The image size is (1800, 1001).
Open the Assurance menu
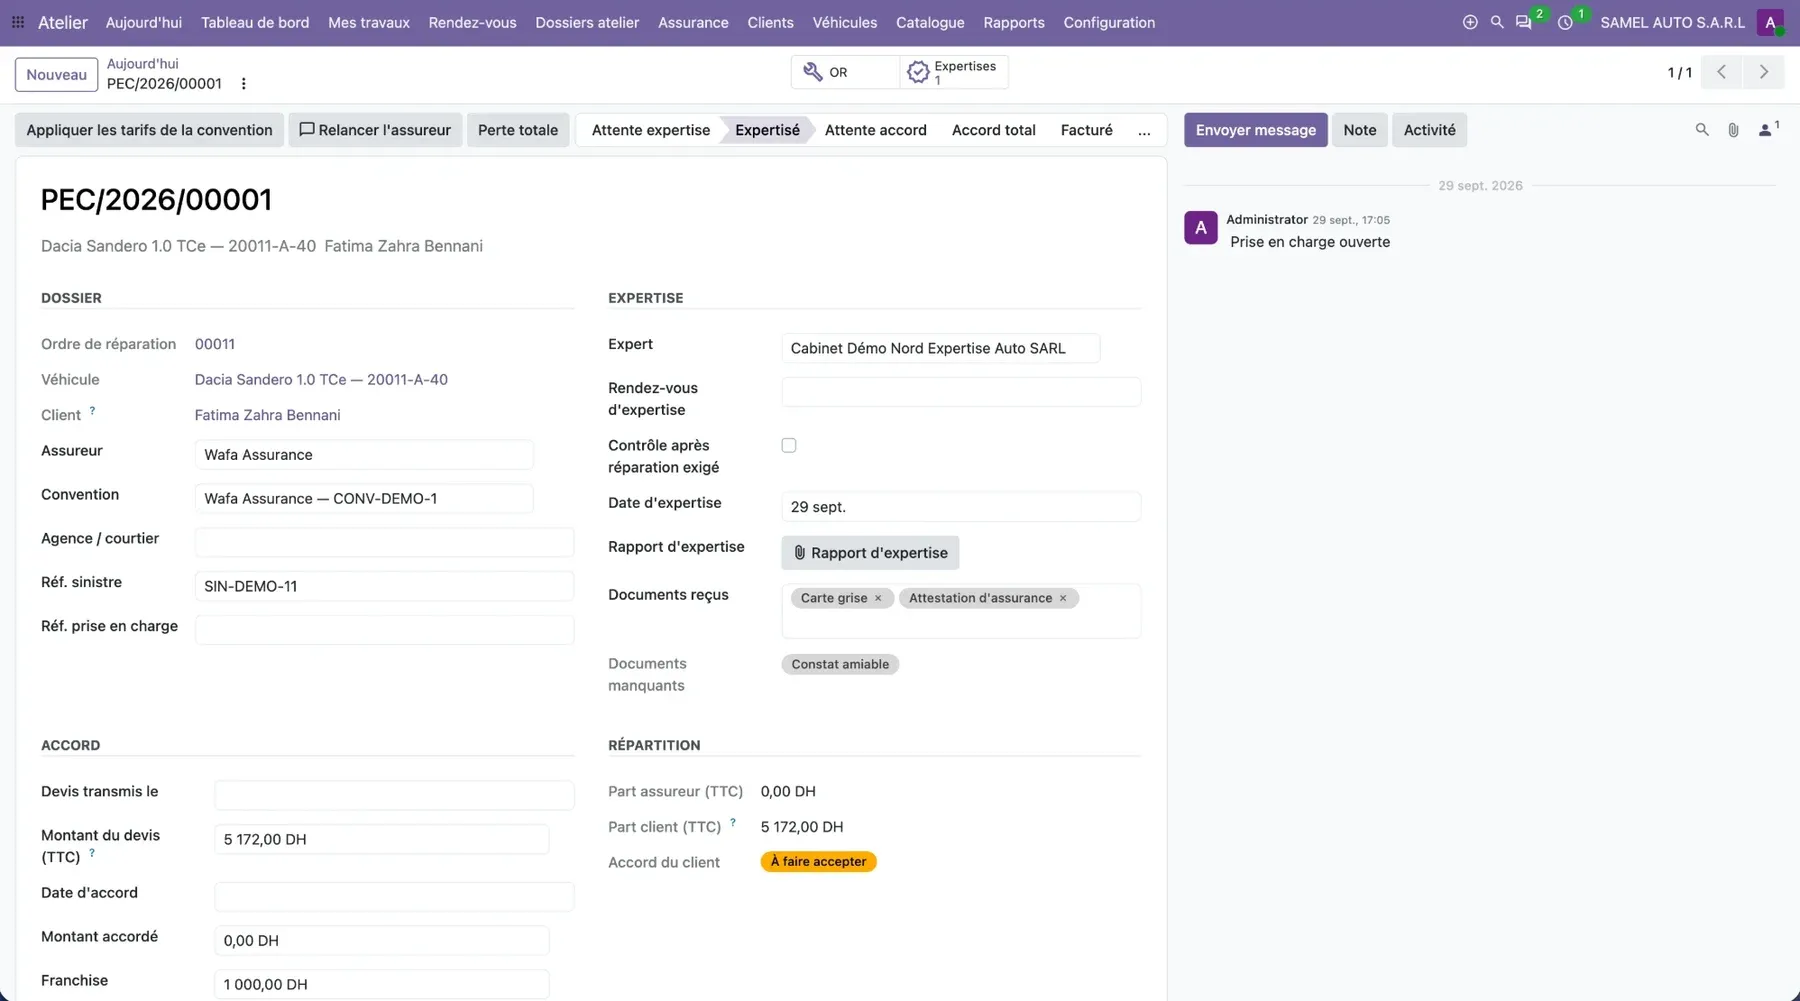693,22
